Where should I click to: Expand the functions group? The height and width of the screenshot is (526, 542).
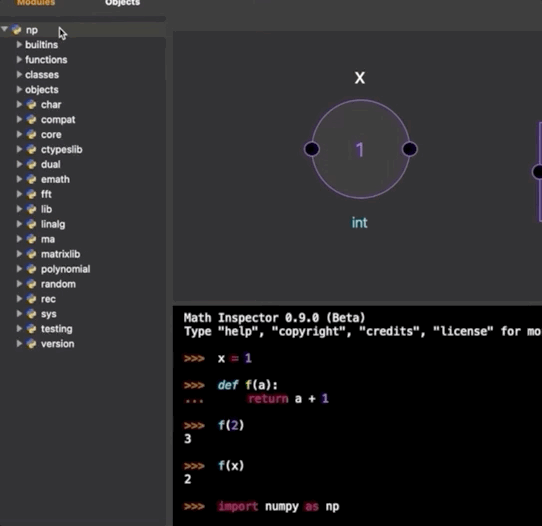click(19, 59)
